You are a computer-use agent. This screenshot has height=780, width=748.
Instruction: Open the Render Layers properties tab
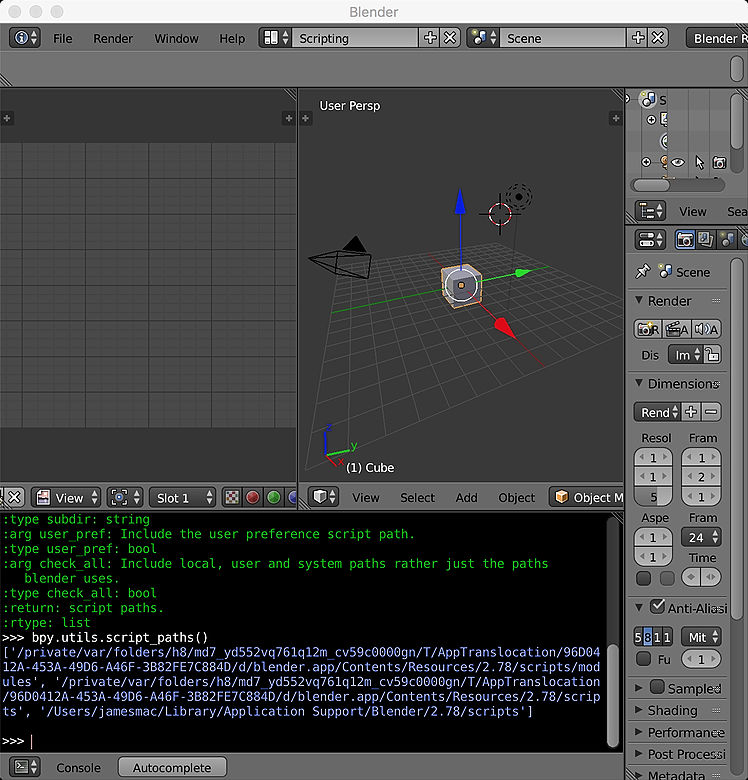pos(706,240)
